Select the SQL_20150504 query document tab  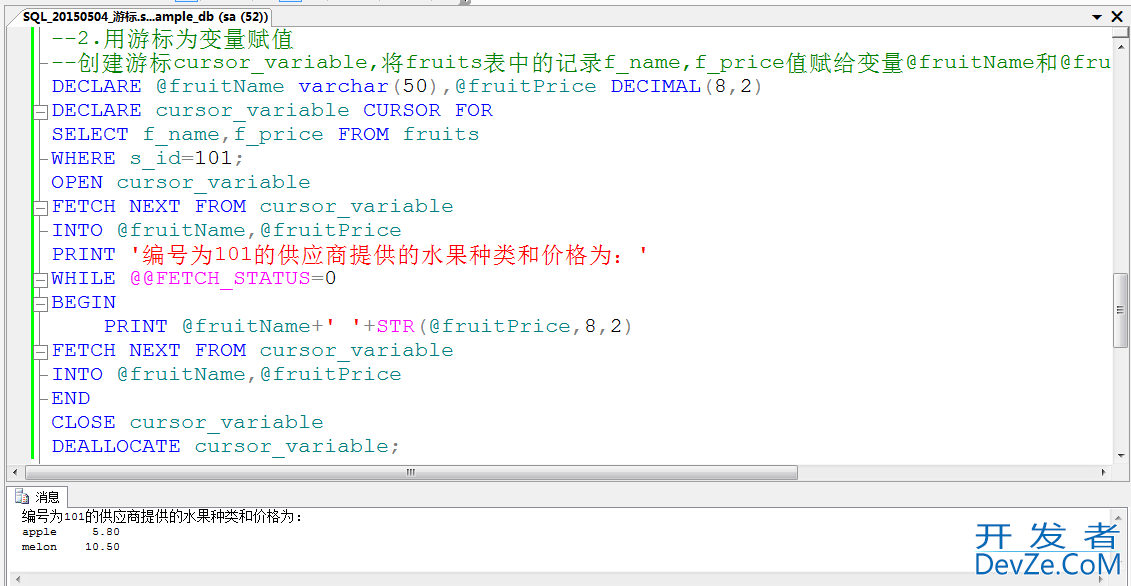coord(146,16)
